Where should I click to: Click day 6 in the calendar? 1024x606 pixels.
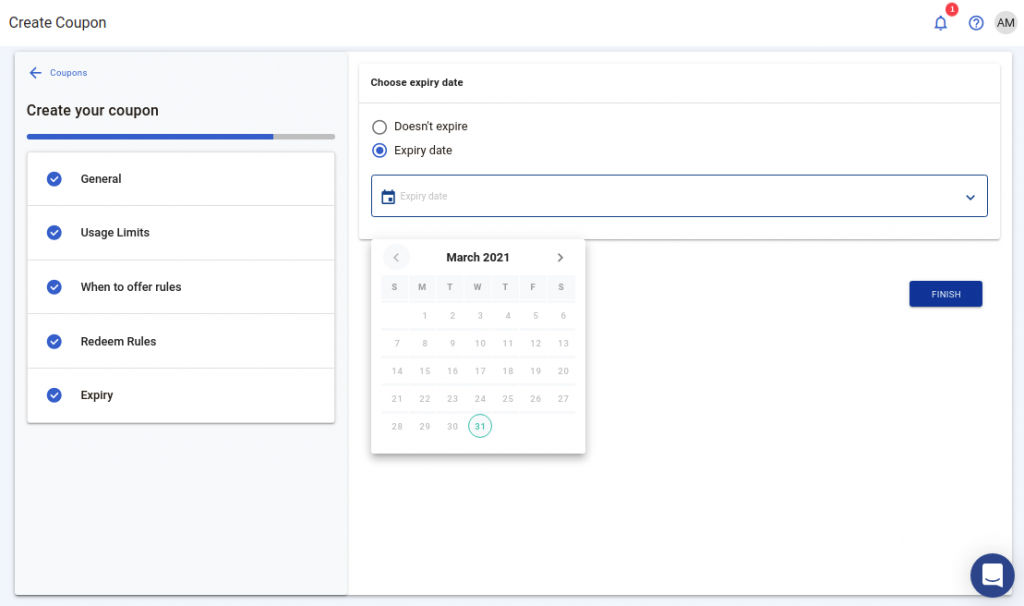point(563,315)
